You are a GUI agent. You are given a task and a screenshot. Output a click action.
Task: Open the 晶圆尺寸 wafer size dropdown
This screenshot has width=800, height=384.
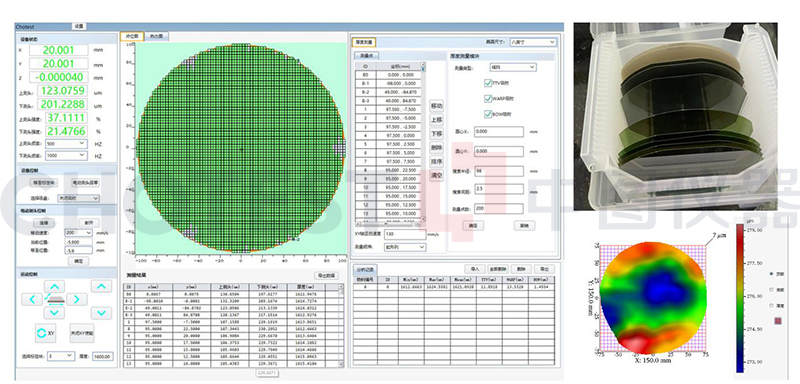click(533, 42)
